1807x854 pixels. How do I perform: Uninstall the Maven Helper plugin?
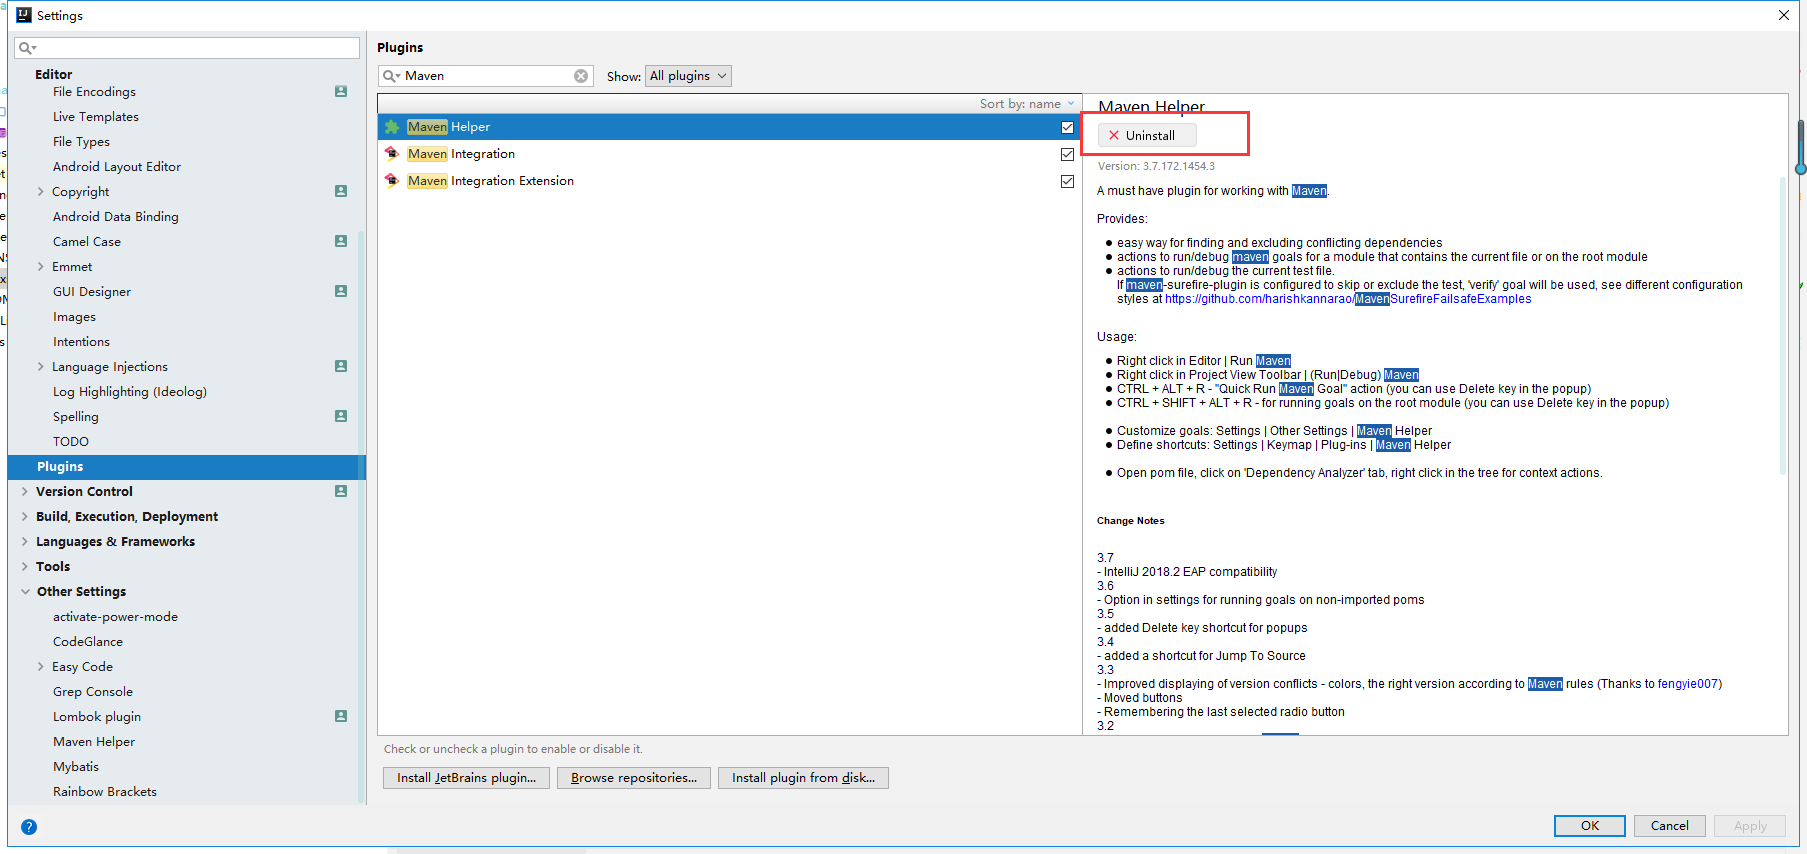tap(1147, 135)
